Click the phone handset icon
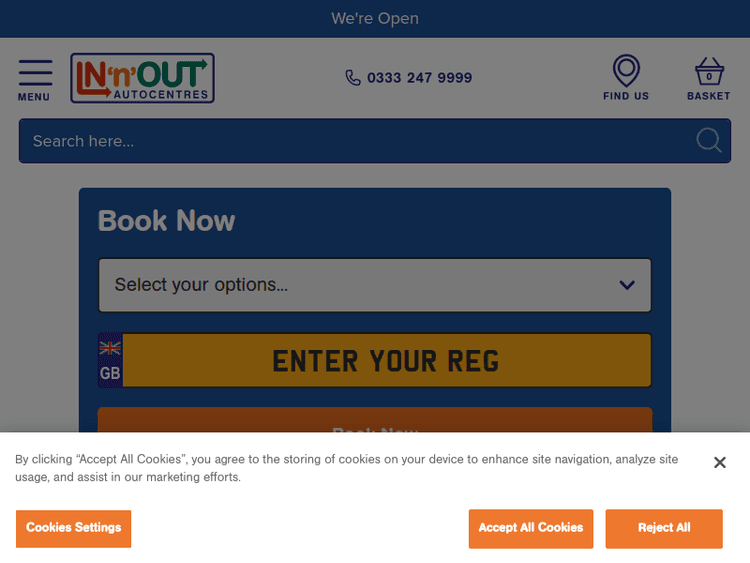750x563 pixels. [x=353, y=78]
